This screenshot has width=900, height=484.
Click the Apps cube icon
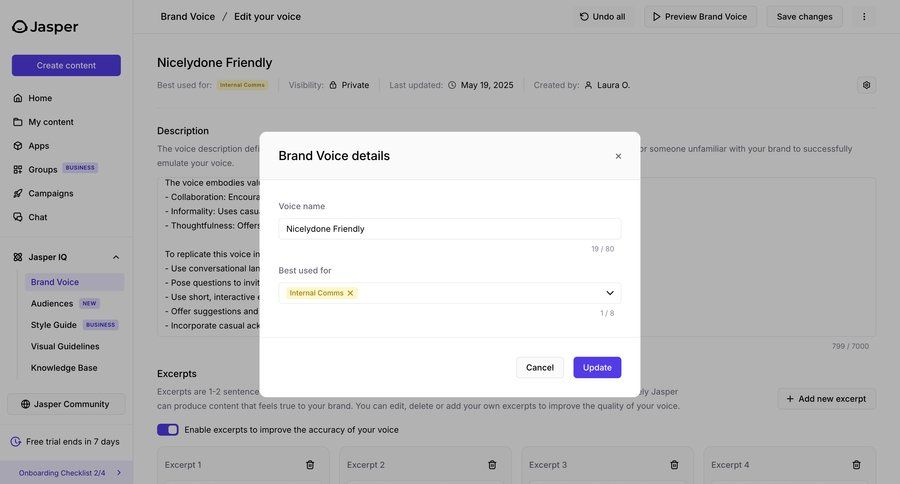pyautogui.click(x=18, y=146)
